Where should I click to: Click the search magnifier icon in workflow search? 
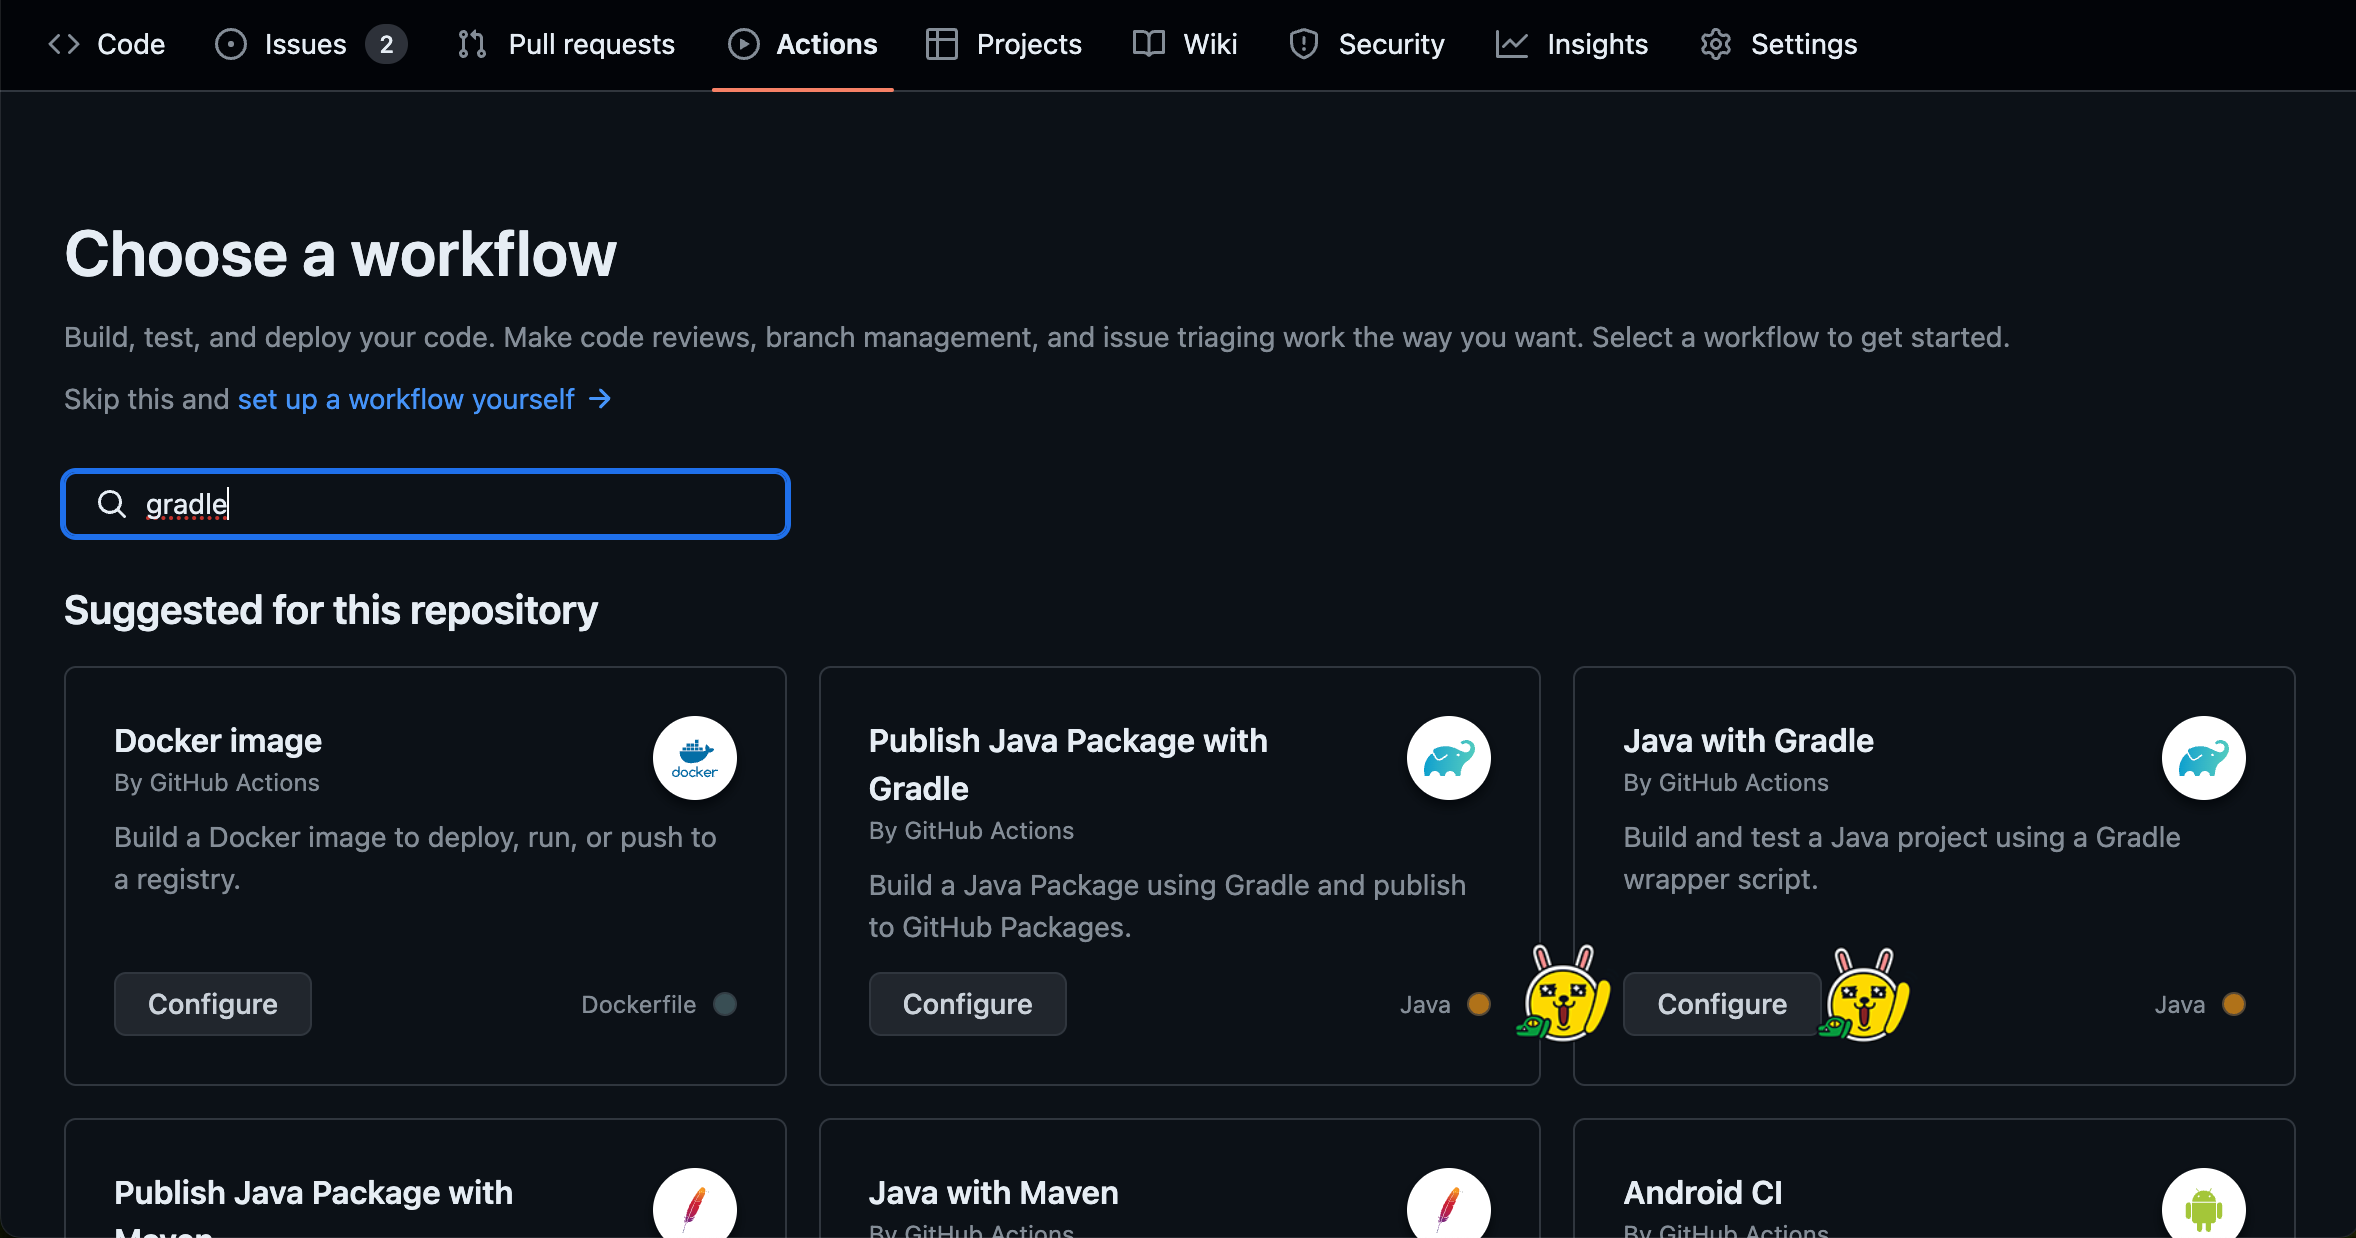point(112,504)
